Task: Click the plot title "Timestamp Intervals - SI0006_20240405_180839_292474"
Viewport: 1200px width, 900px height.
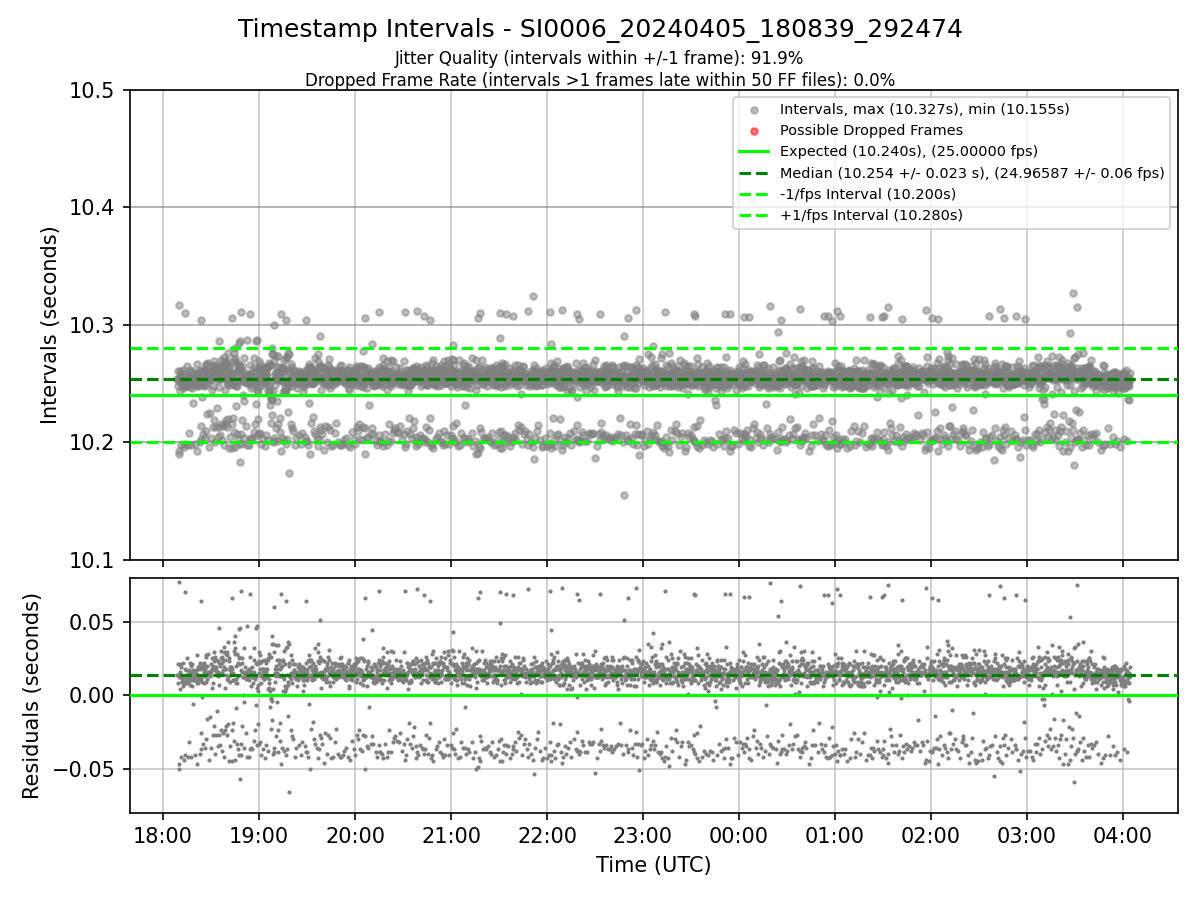Action: 600,29
